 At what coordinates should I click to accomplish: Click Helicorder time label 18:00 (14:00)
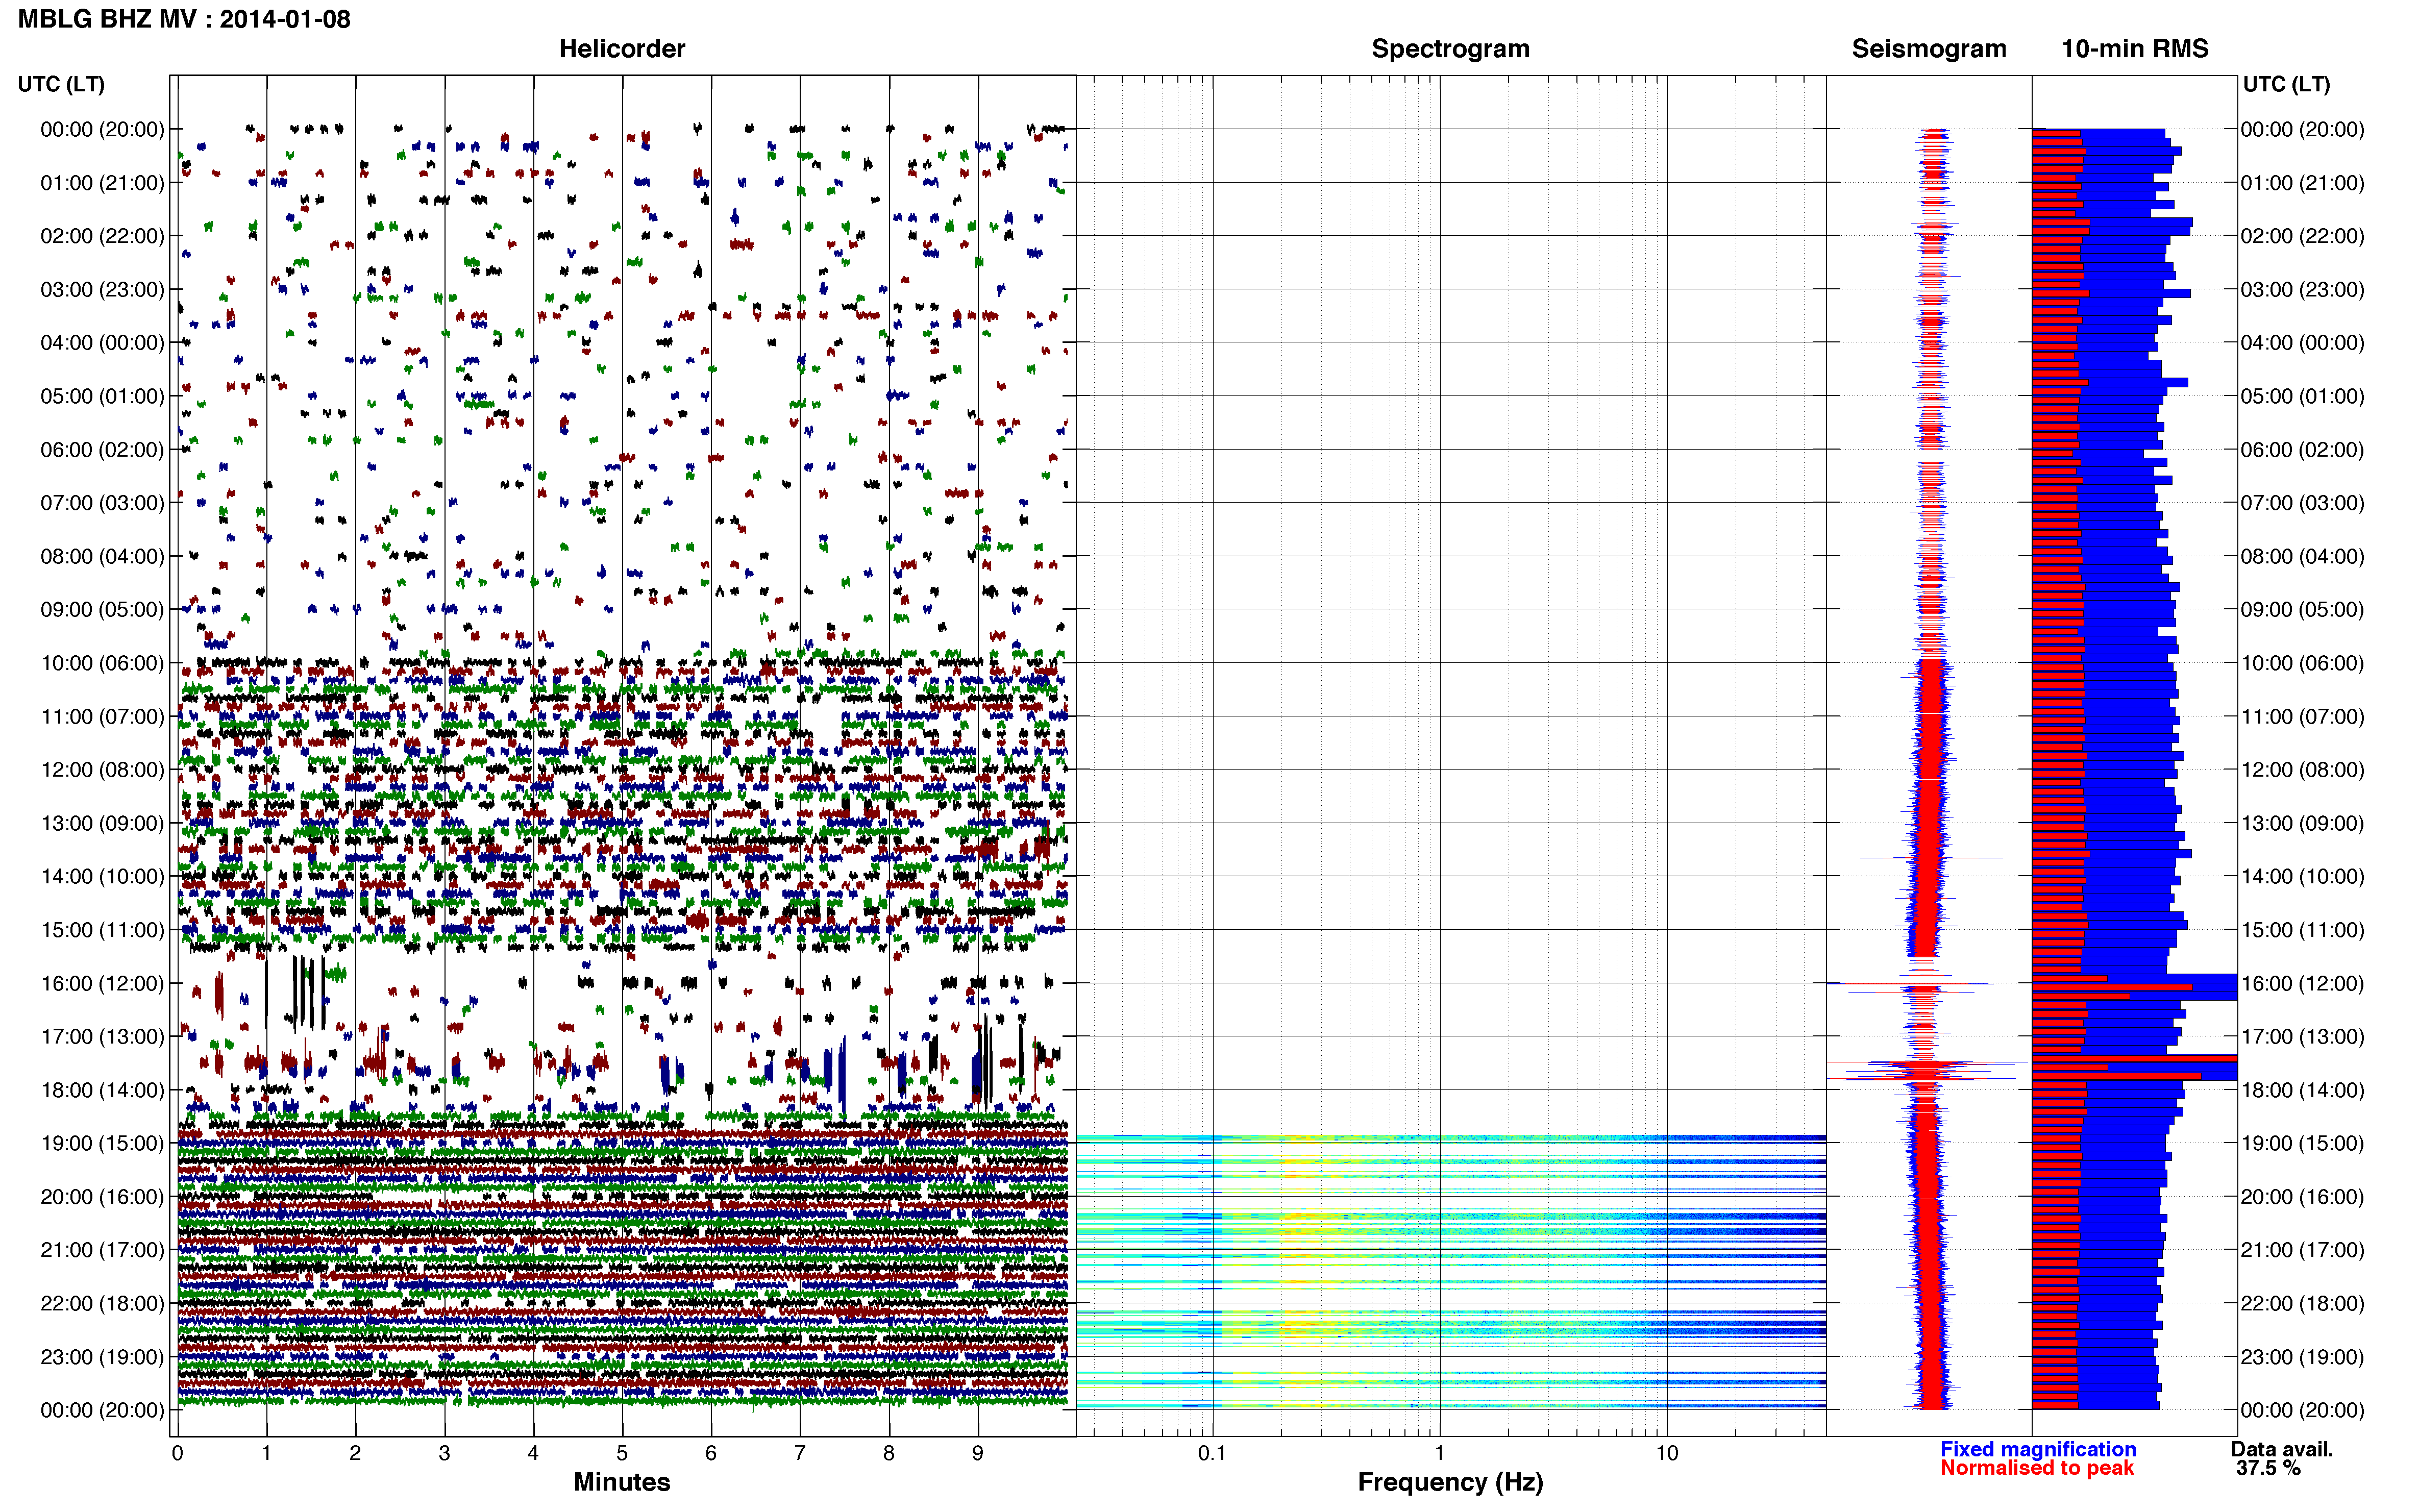point(102,1090)
